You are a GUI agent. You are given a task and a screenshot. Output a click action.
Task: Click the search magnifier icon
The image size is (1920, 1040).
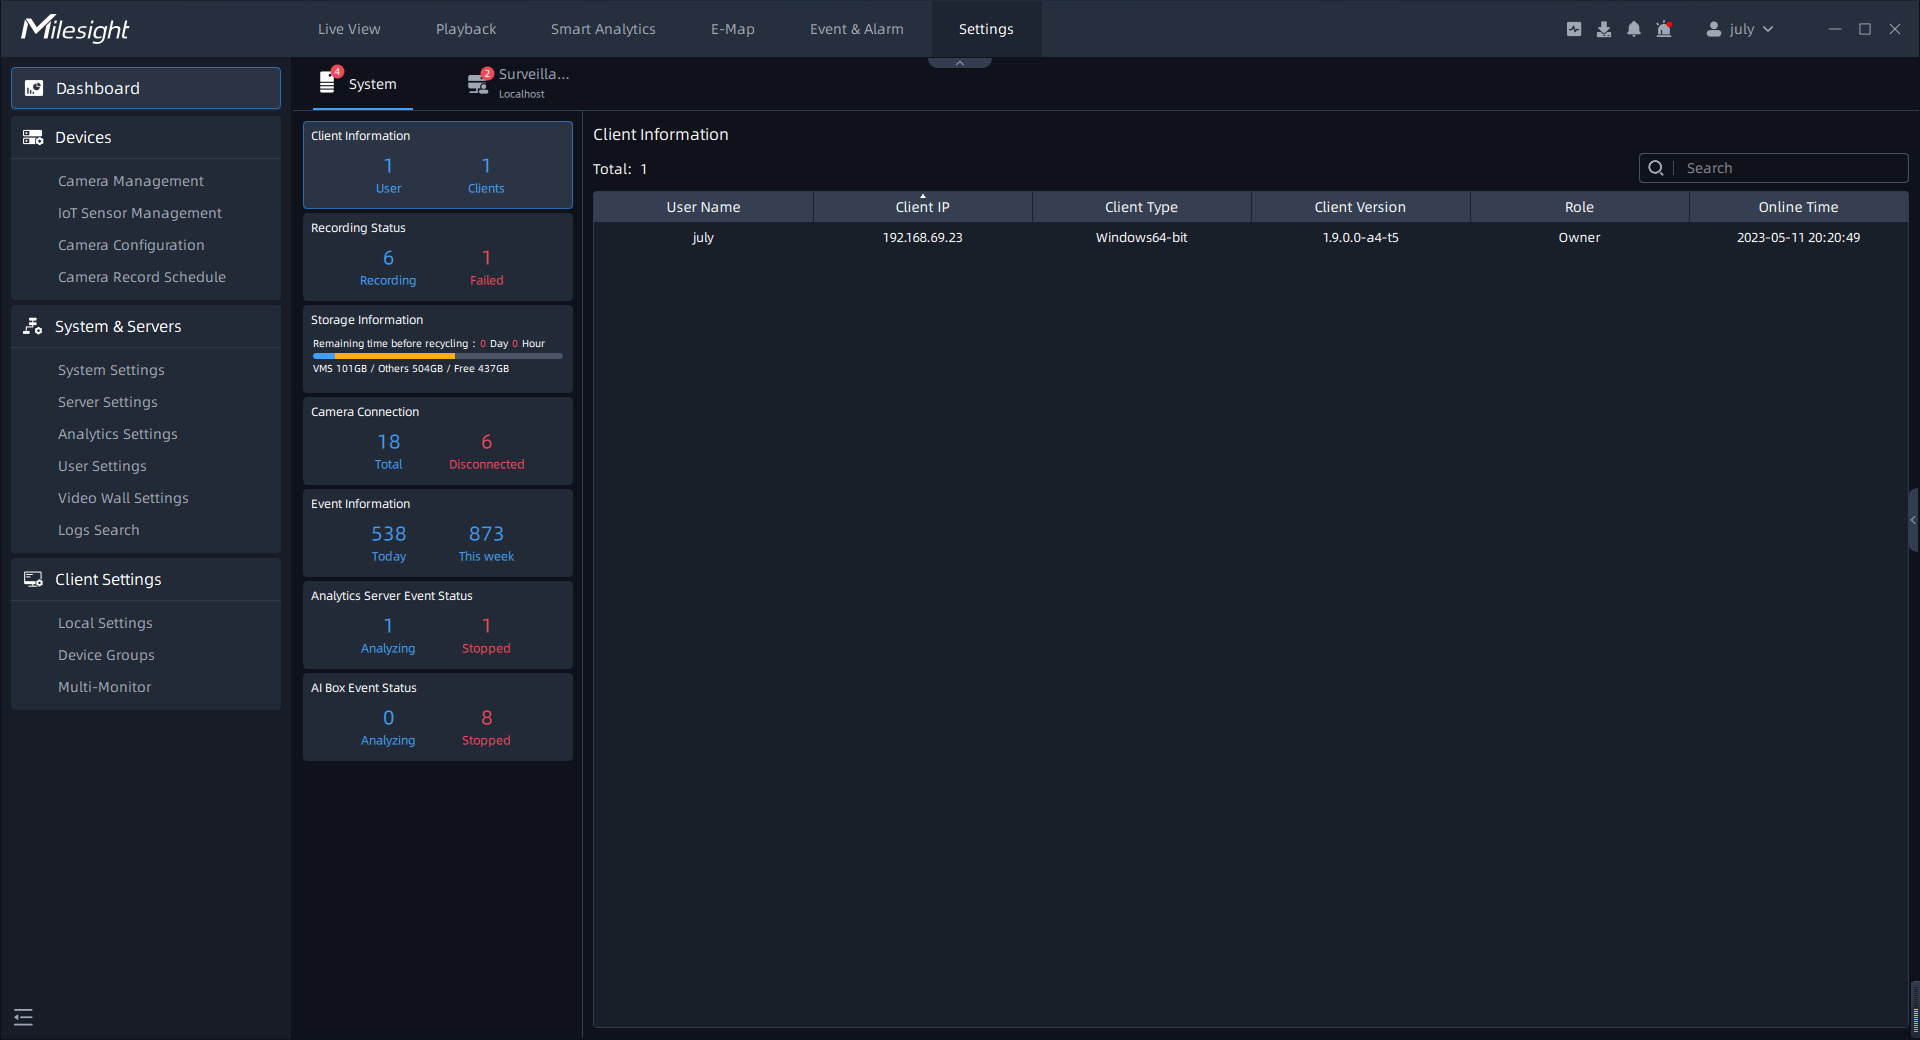pos(1656,168)
